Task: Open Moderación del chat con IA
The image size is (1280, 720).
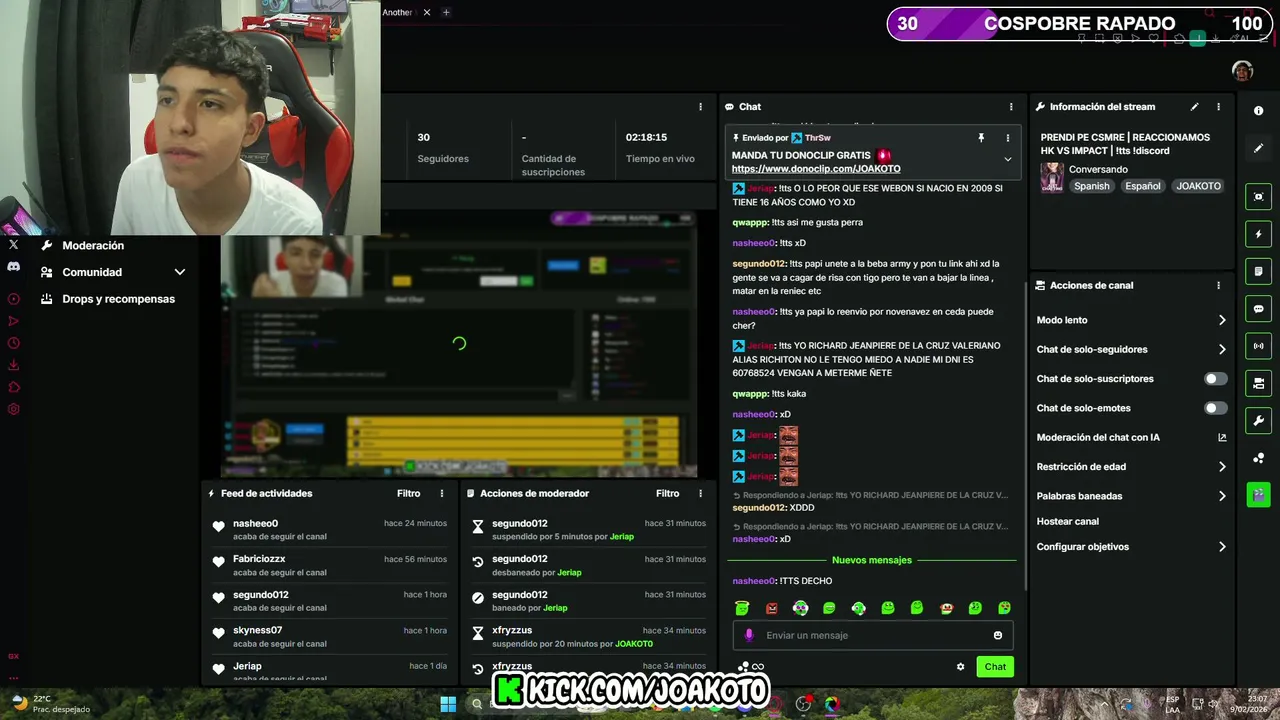Action: click(1131, 438)
